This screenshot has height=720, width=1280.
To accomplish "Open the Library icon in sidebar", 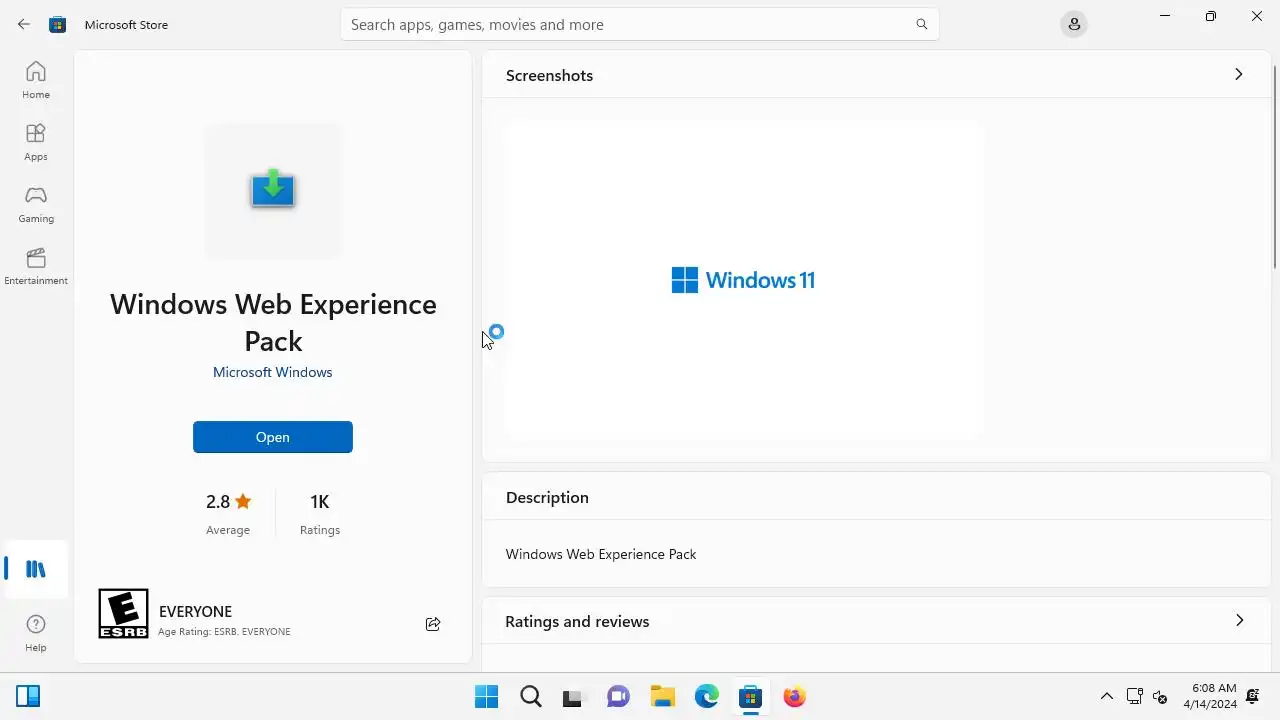I will tap(36, 569).
